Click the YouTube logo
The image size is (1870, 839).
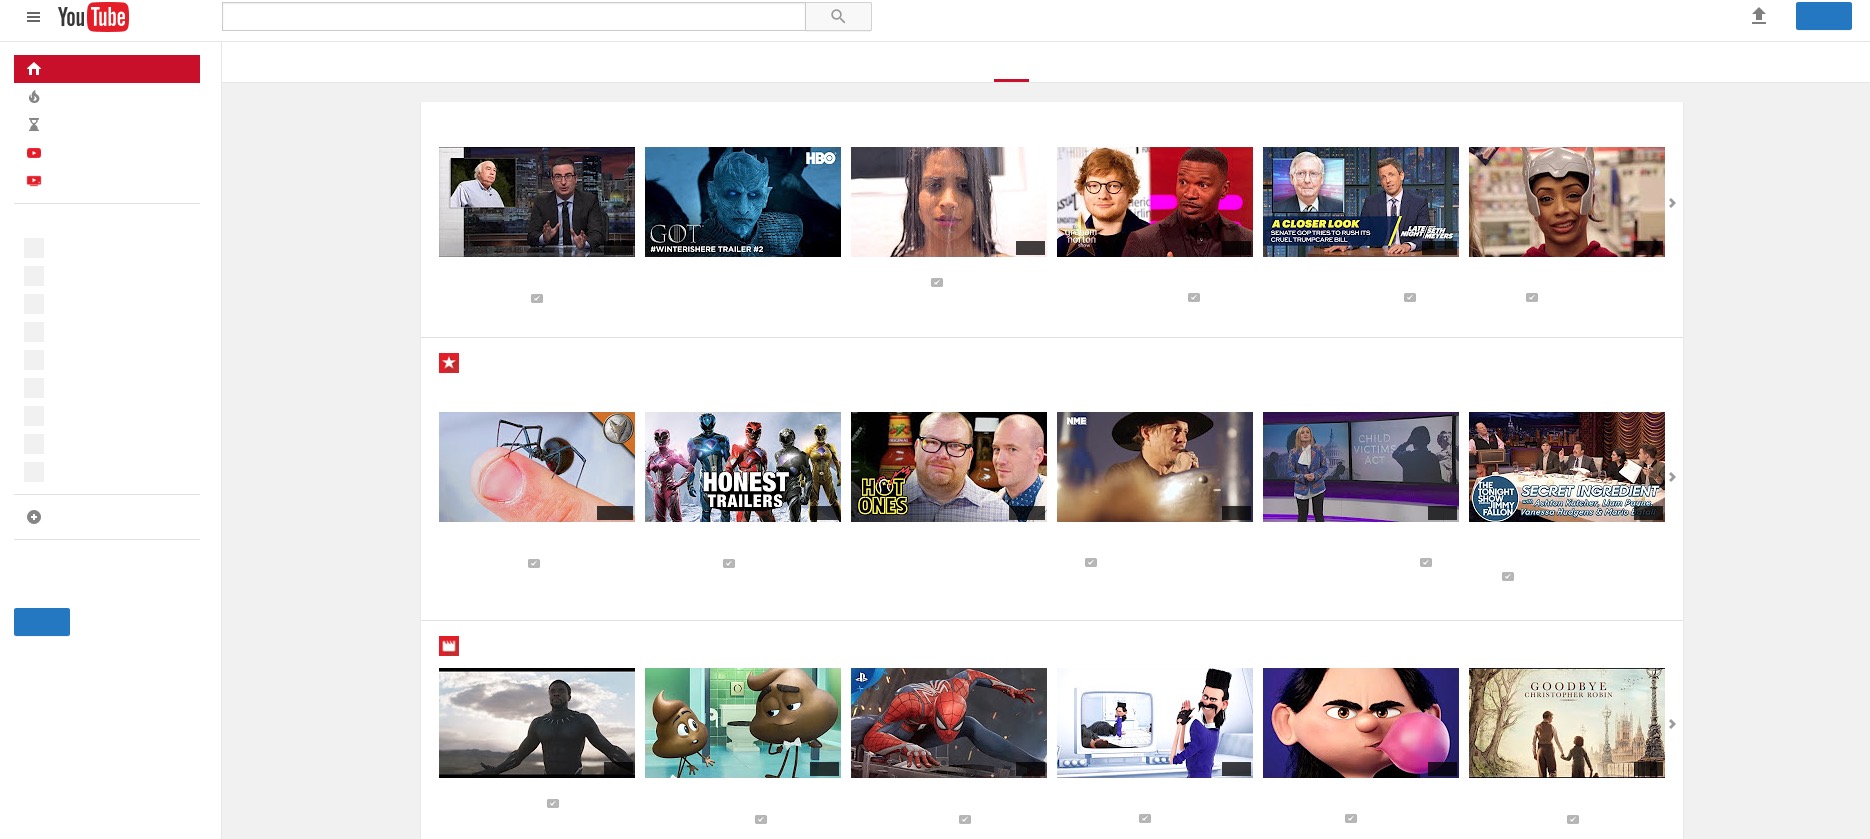point(93,17)
